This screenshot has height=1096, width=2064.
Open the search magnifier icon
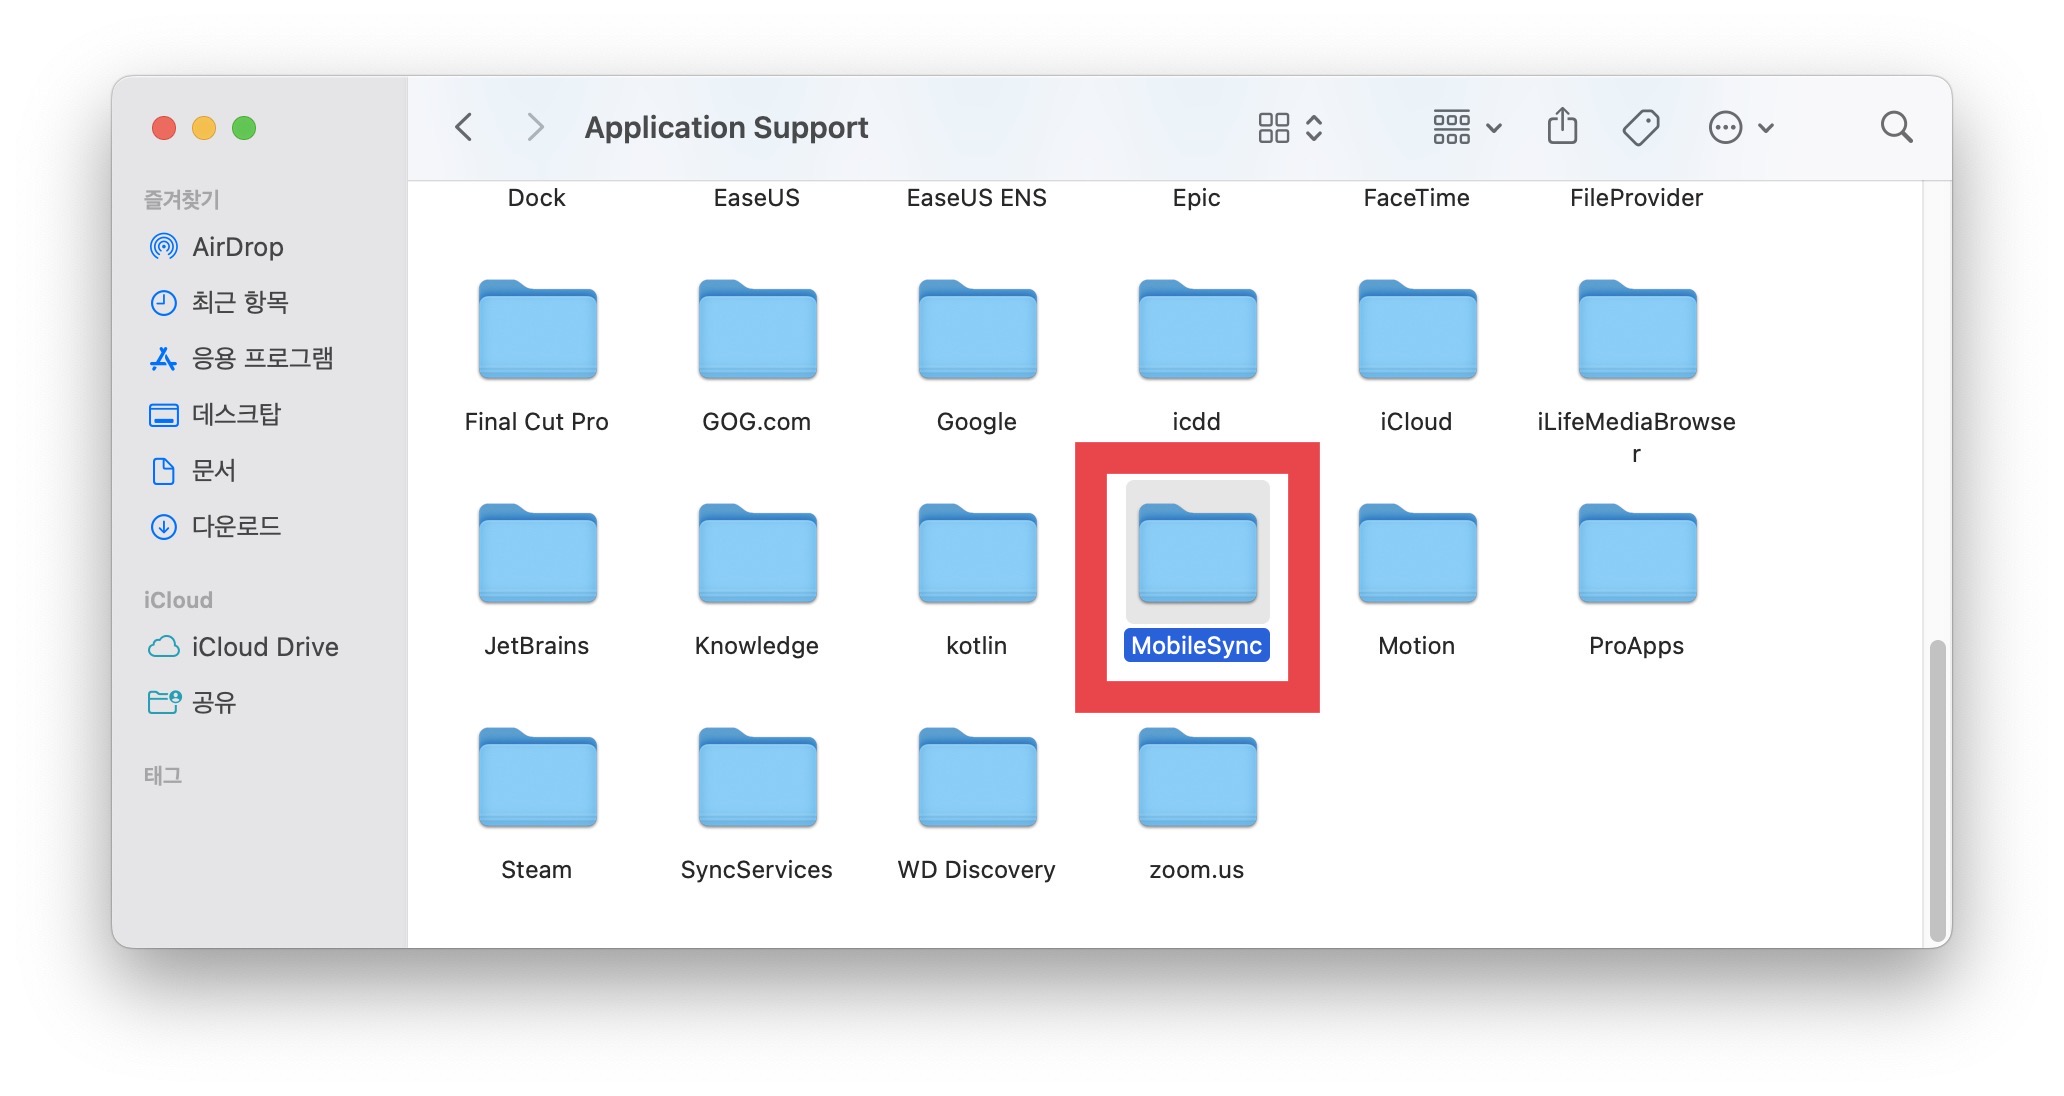click(1895, 127)
